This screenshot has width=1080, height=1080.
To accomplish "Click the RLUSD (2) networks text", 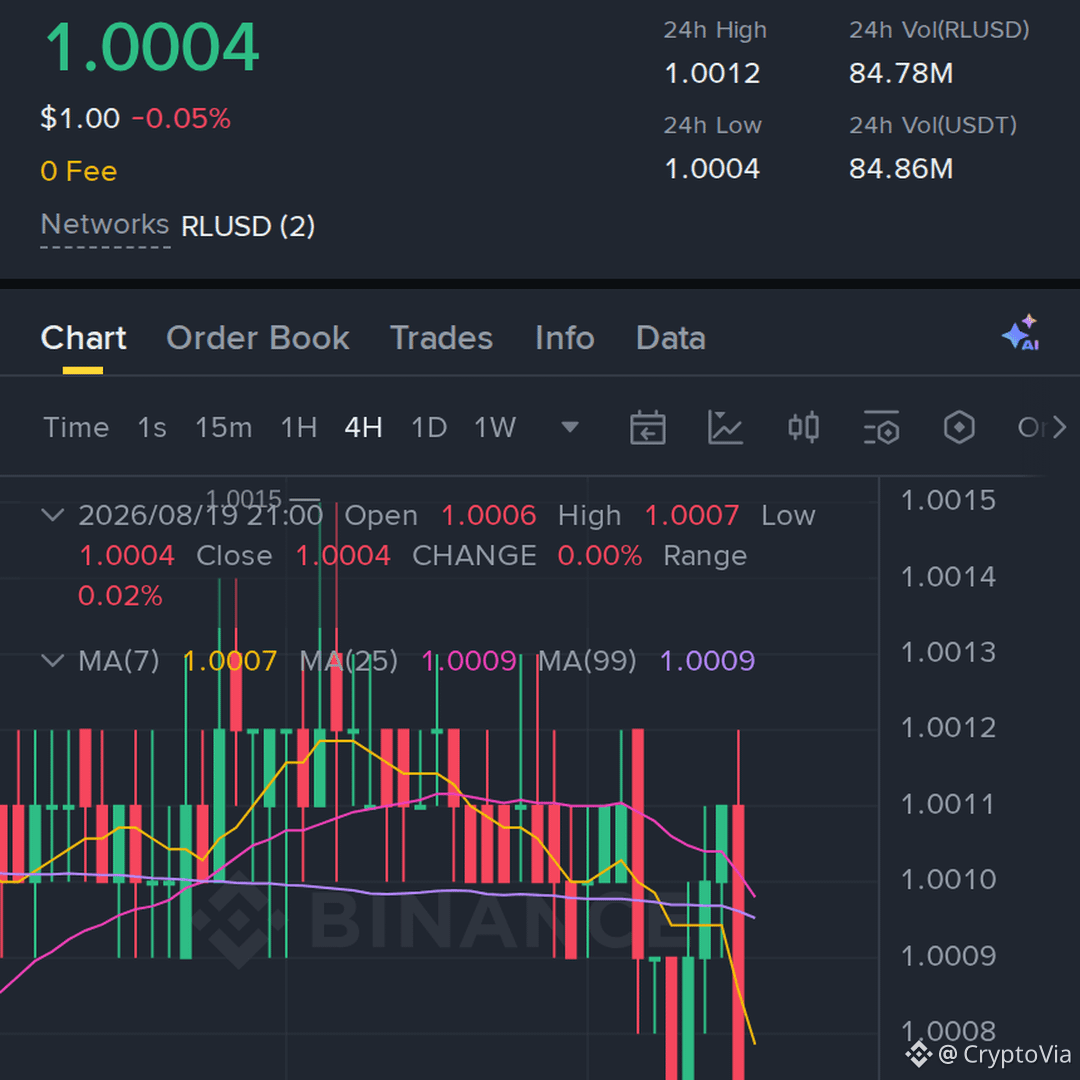I will [248, 227].
